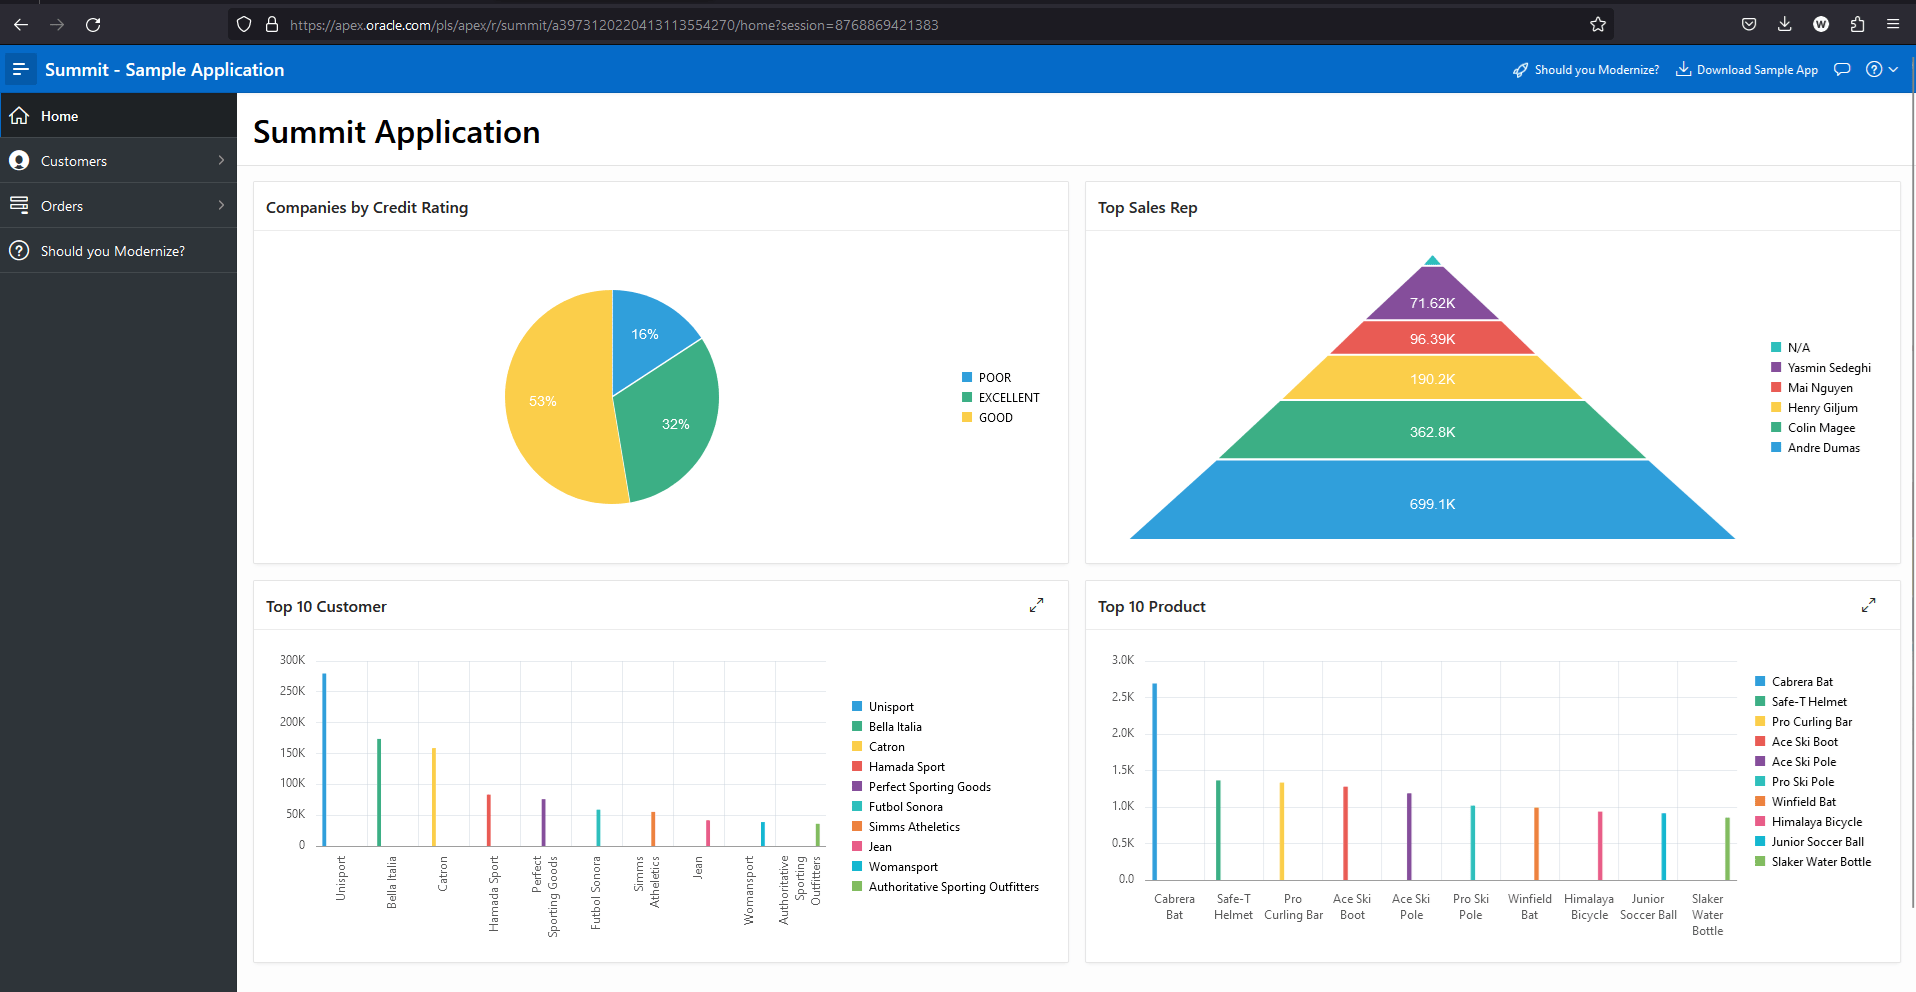Select Home in the sidebar
The height and width of the screenshot is (992, 1916).
pyautogui.click(x=60, y=116)
